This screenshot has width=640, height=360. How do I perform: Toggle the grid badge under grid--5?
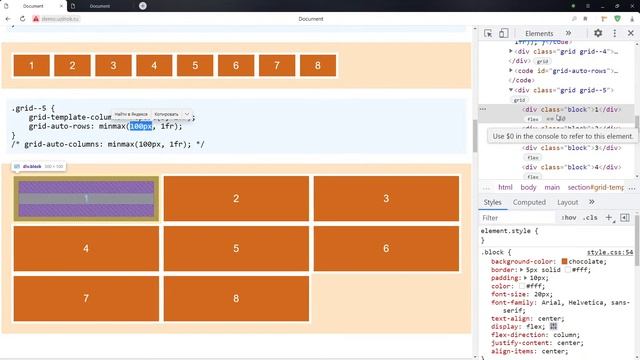[519, 100]
